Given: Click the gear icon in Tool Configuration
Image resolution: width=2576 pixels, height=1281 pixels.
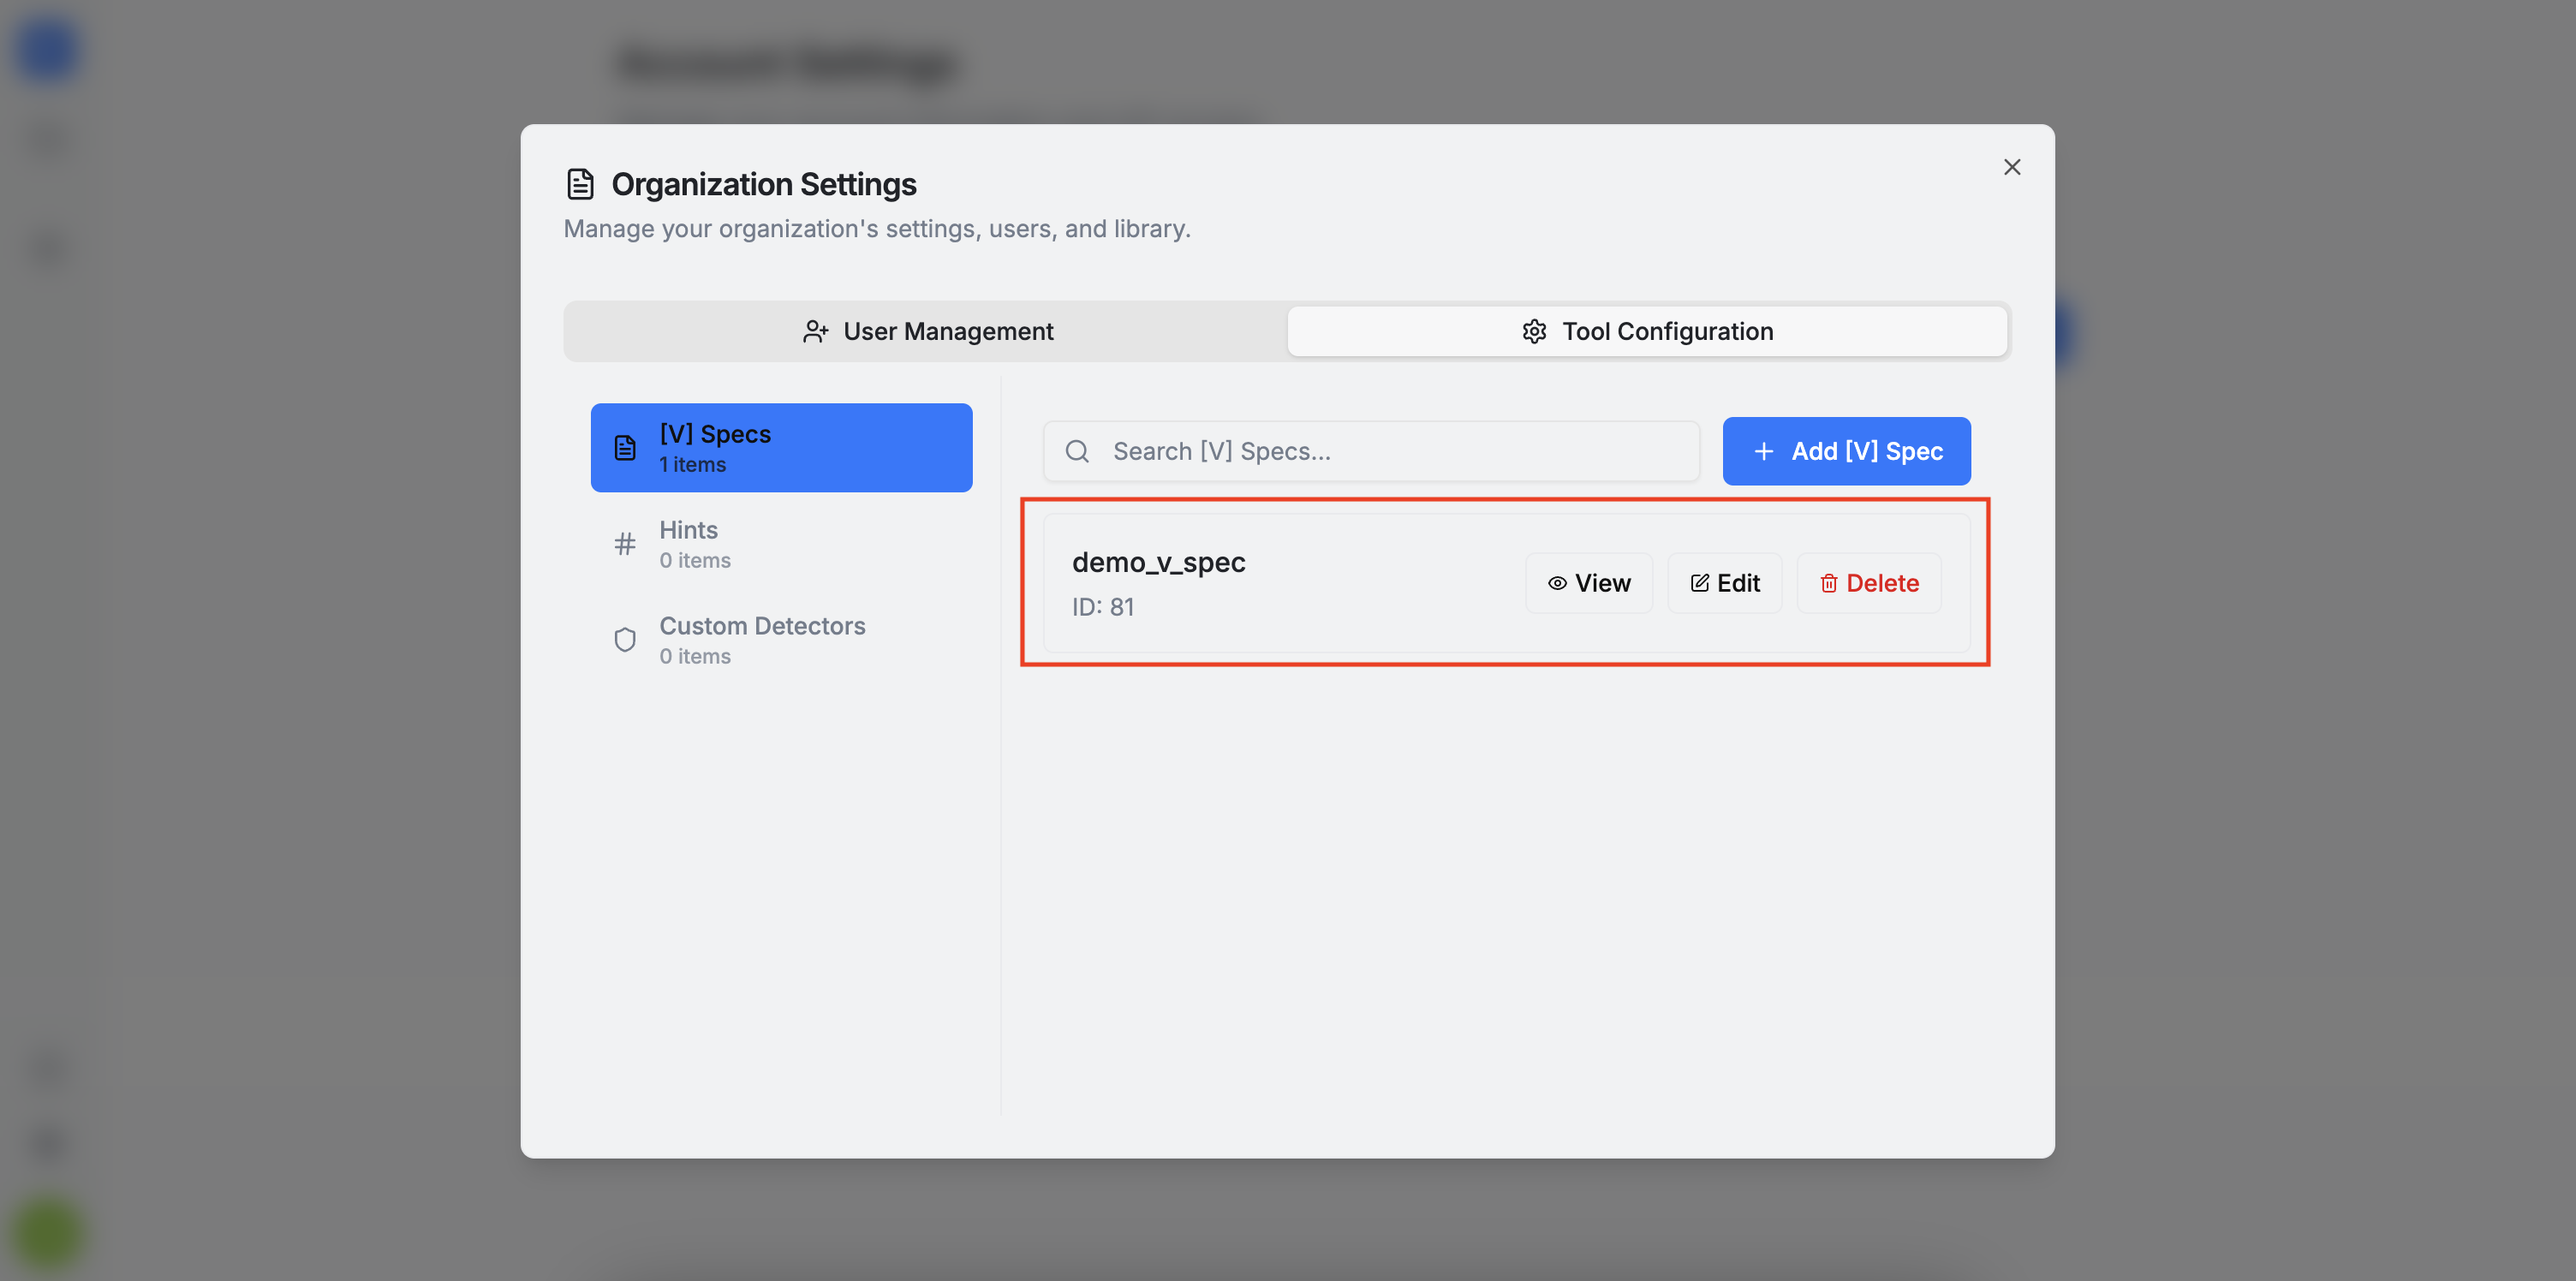Looking at the screenshot, I should (1533, 331).
